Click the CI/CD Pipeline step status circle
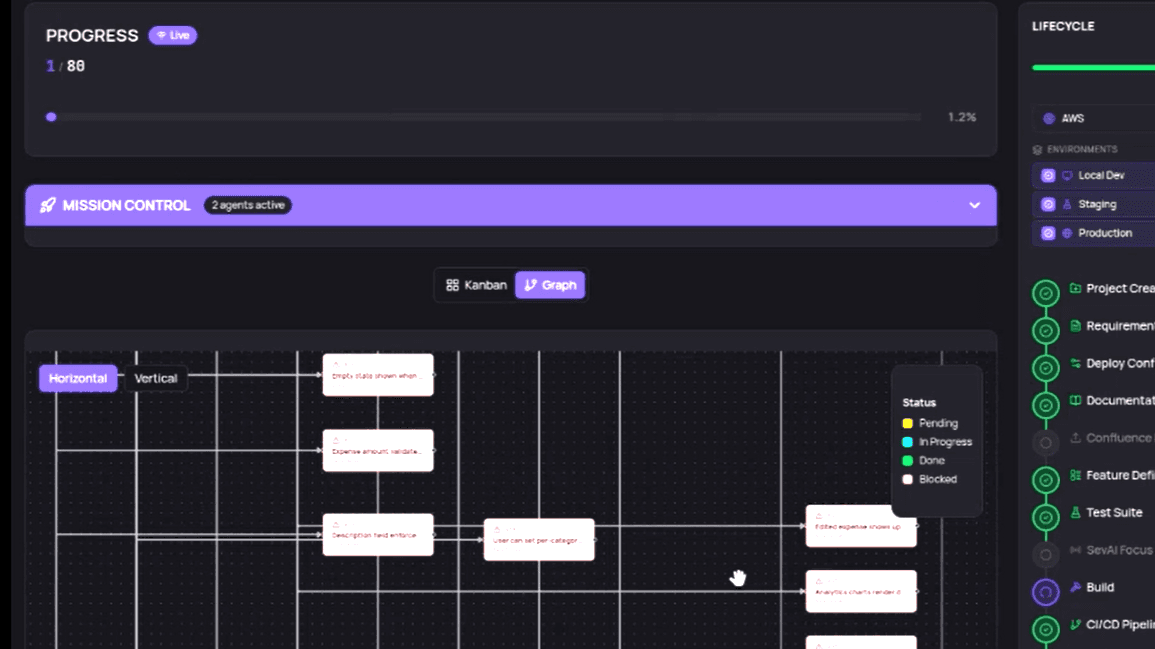Image resolution: width=1155 pixels, height=649 pixels. click(1045, 629)
